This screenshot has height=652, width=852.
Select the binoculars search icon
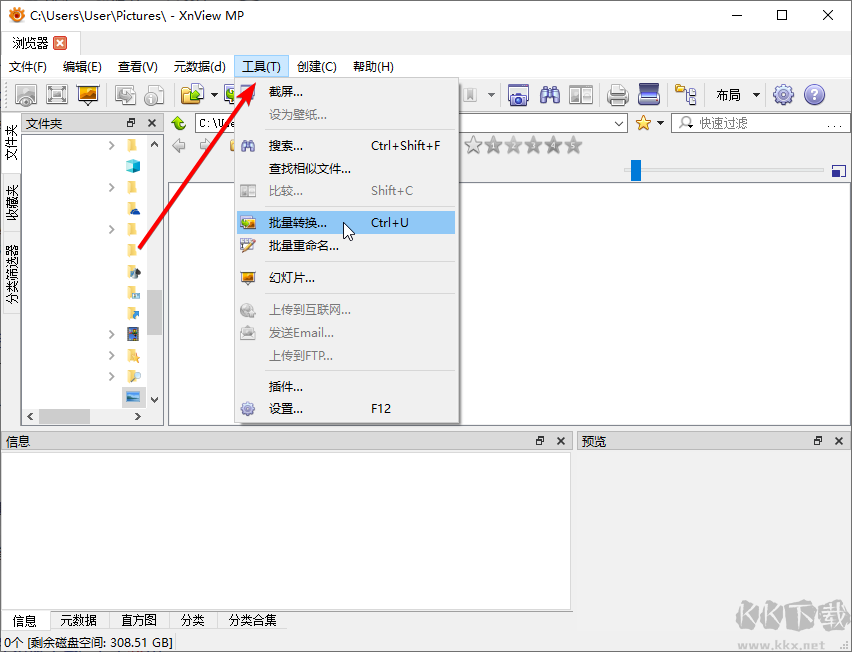550,95
